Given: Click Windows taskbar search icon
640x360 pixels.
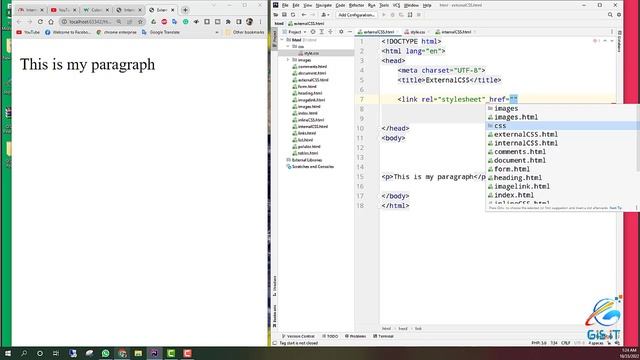Looking at the screenshot, I should tap(24, 353).
